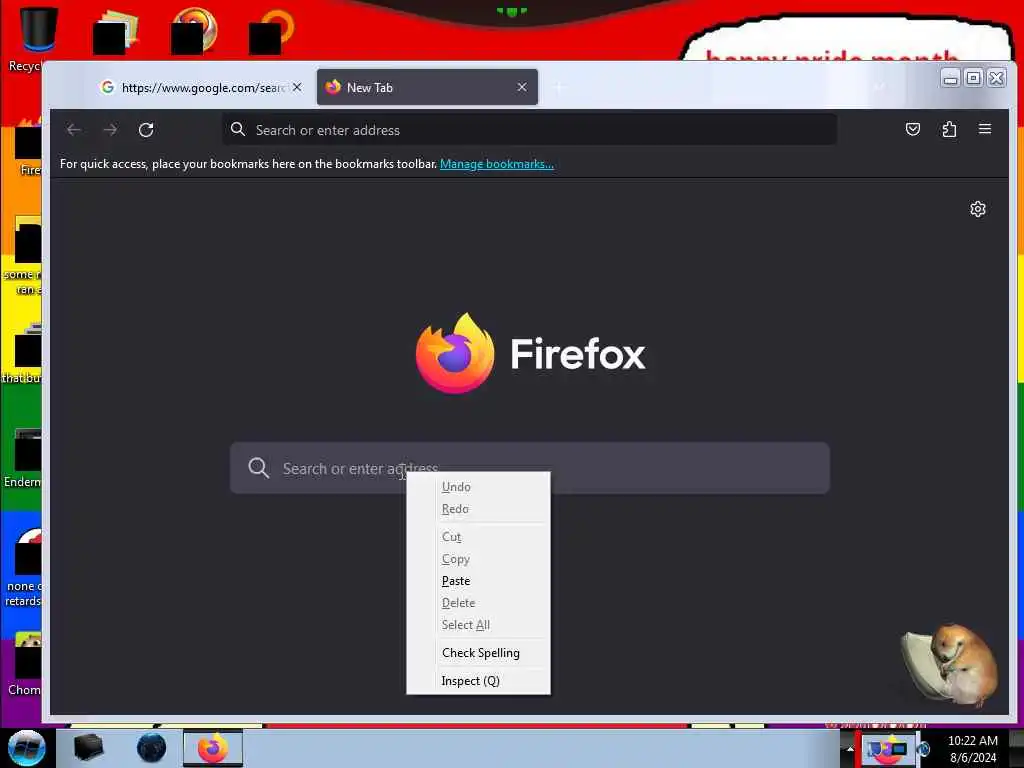Viewport: 1024px width, 768px height.
Task: Open Firefox from the taskbar
Action: pyautogui.click(x=213, y=748)
